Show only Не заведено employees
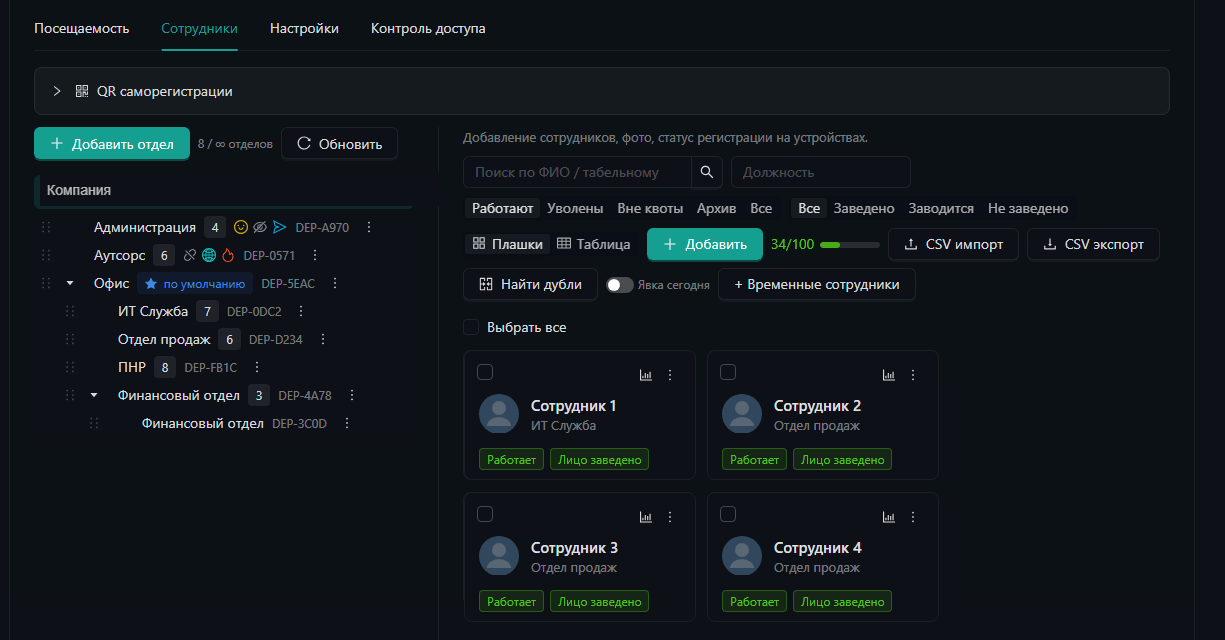Screen dimensions: 1225x640 click(x=1028, y=208)
